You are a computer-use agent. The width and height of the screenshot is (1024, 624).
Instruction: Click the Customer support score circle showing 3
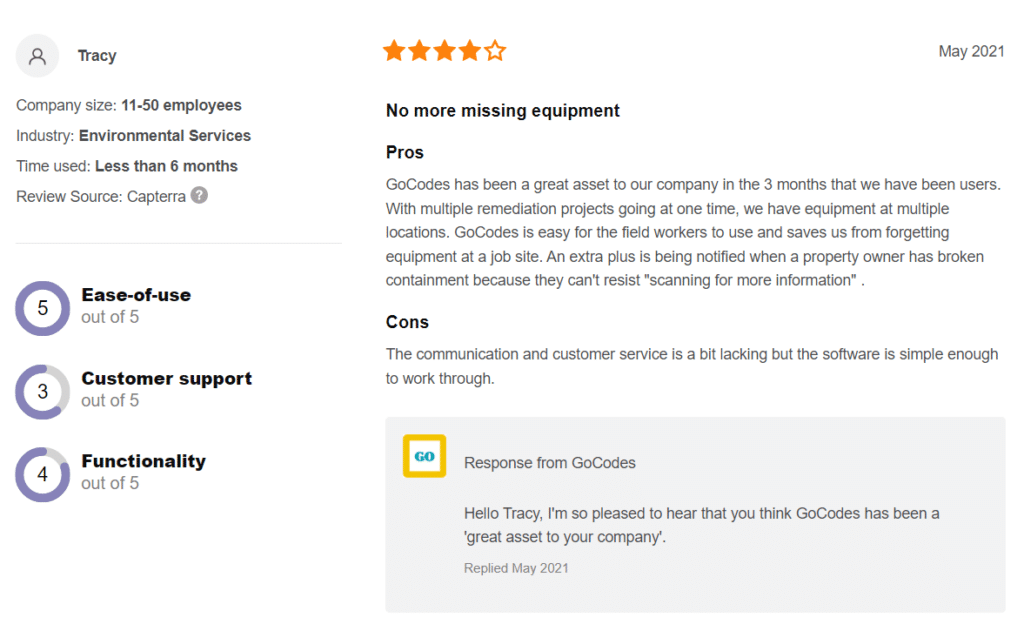coord(42,392)
